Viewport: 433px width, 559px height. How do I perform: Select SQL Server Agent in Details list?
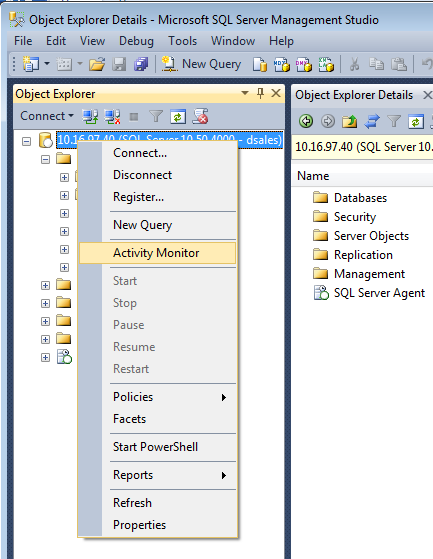click(369, 293)
